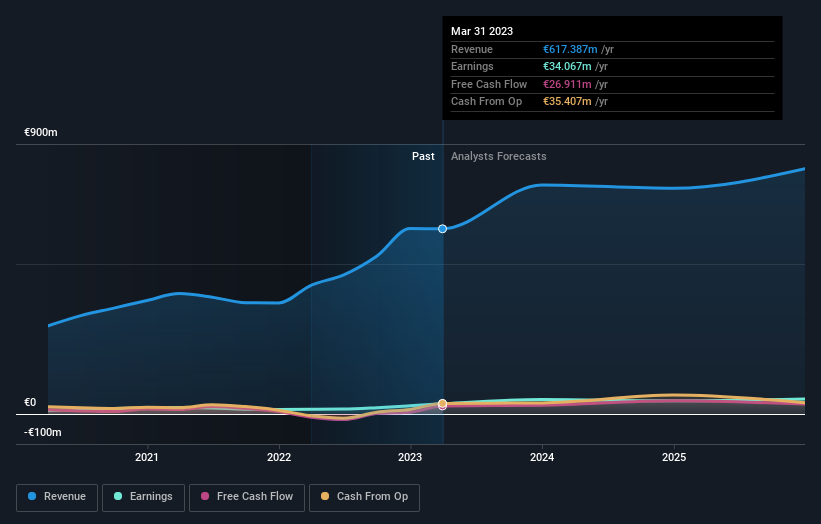Click the Free Cash Flow row label in tooltip
The width and height of the screenshot is (821, 524).
[x=489, y=84]
